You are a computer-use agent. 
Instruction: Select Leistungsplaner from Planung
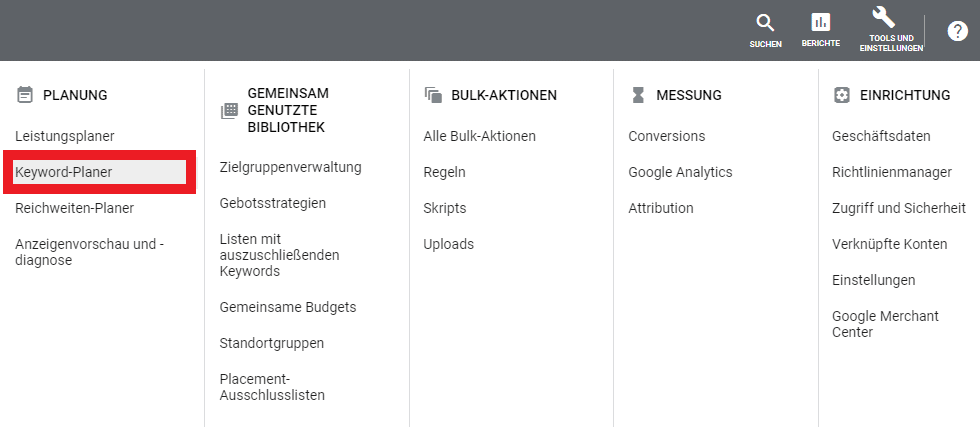coord(65,136)
